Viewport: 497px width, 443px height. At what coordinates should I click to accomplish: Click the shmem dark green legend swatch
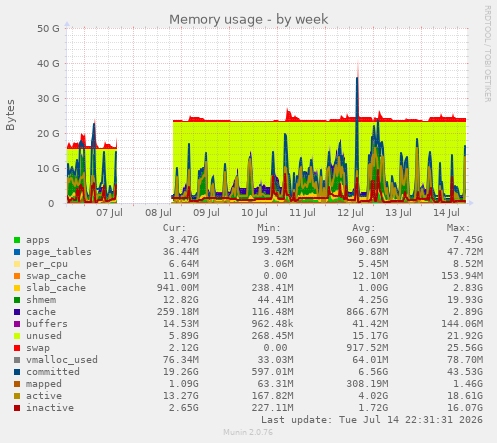(x=17, y=300)
